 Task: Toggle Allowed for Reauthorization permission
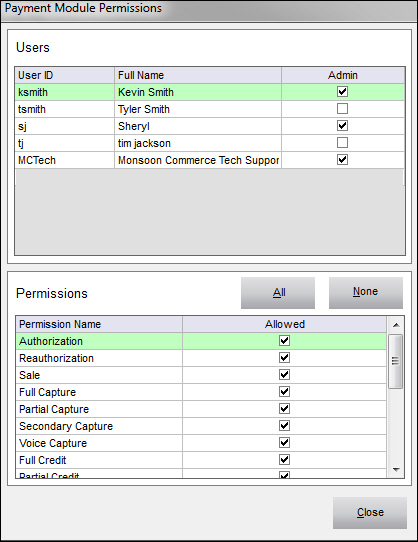[284, 357]
